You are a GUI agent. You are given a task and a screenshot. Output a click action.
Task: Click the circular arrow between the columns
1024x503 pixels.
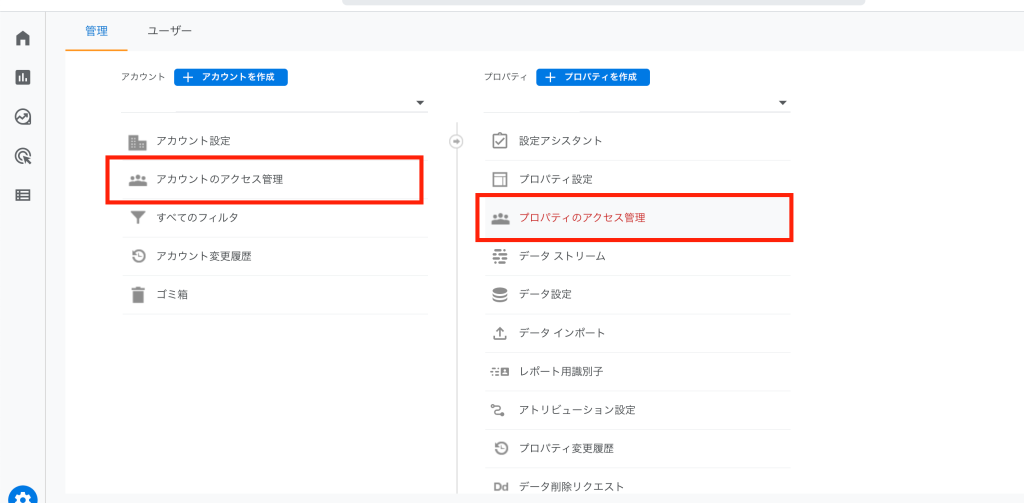456,141
